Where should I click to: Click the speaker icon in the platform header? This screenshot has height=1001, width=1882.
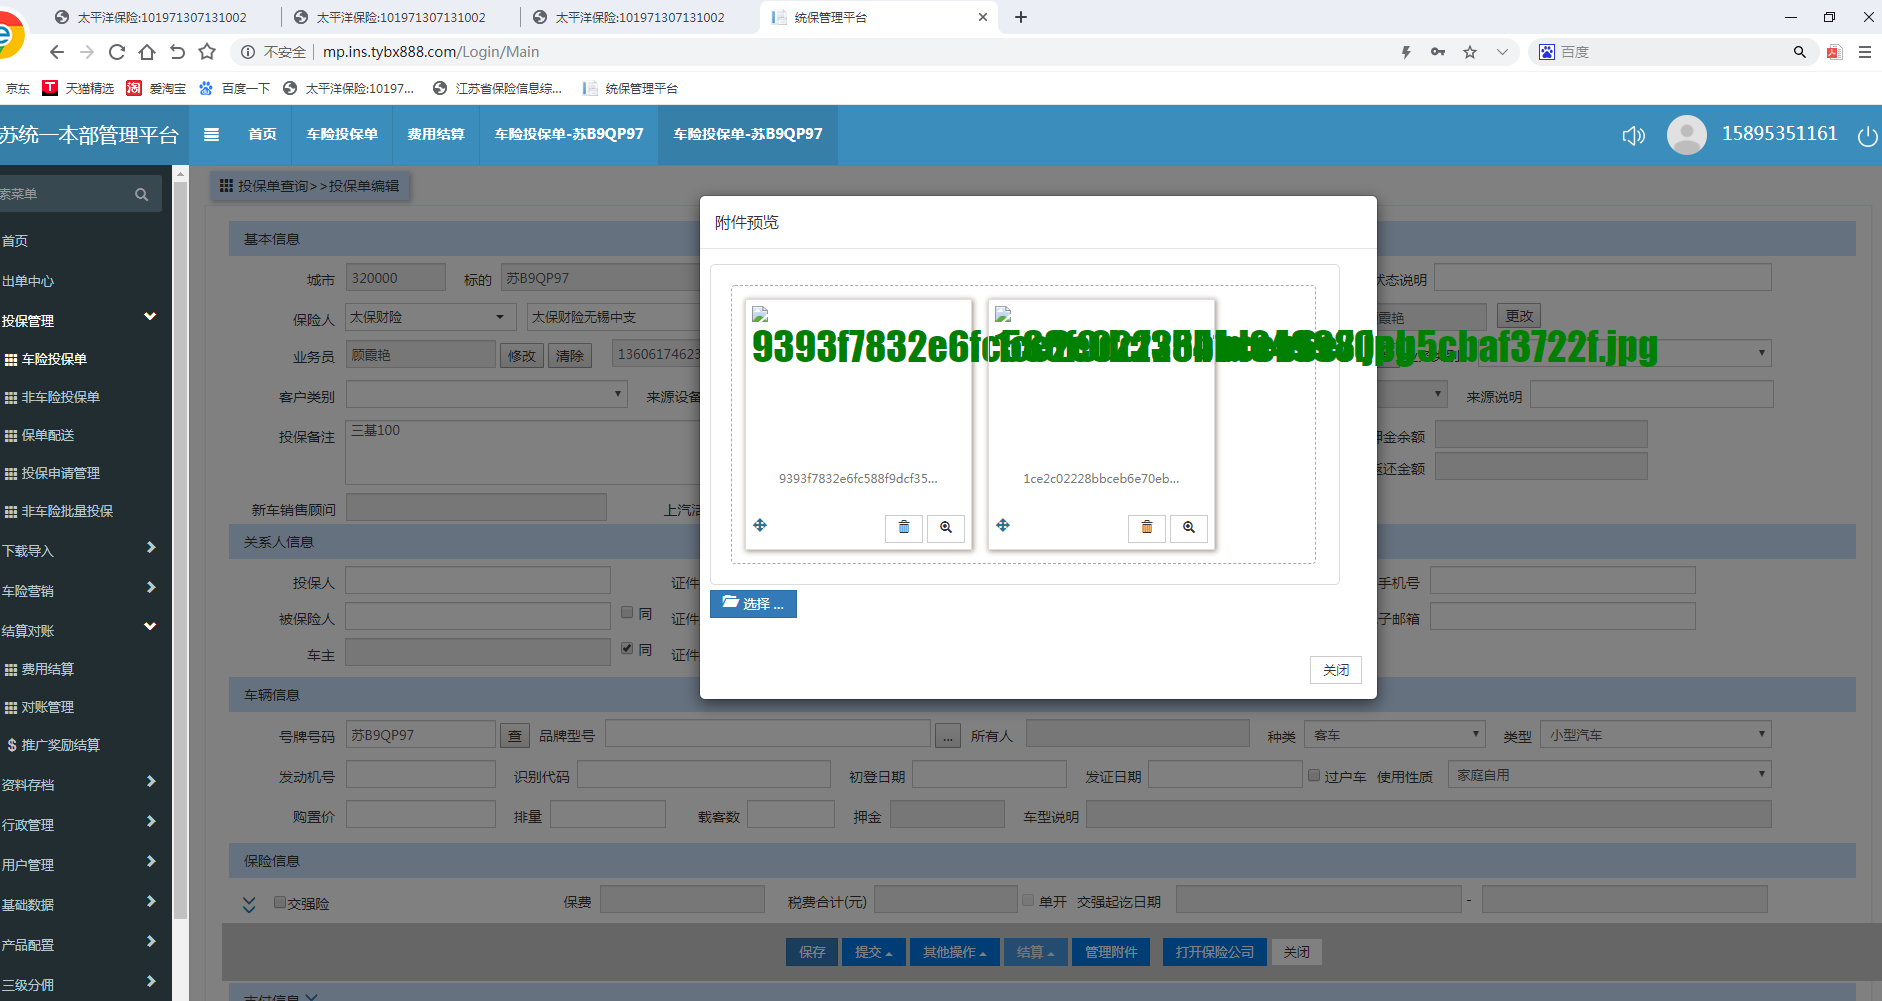pos(1634,135)
